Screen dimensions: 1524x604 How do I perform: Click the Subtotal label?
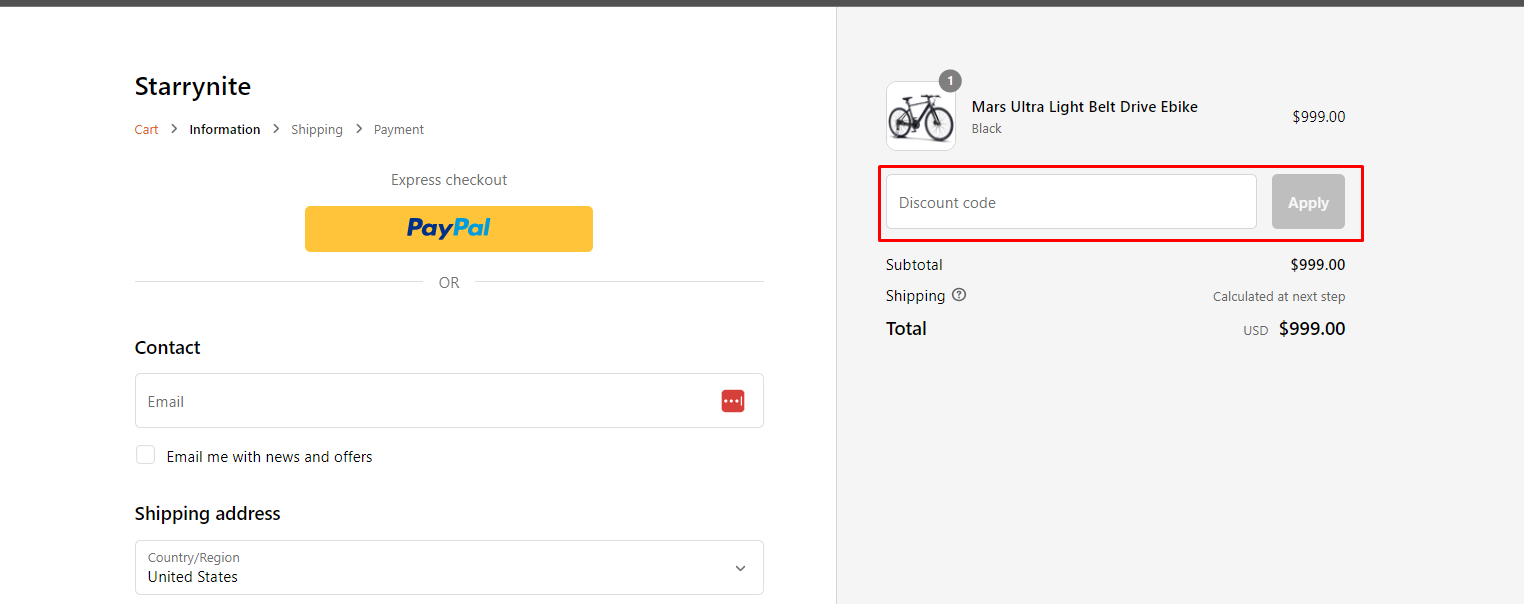click(914, 265)
